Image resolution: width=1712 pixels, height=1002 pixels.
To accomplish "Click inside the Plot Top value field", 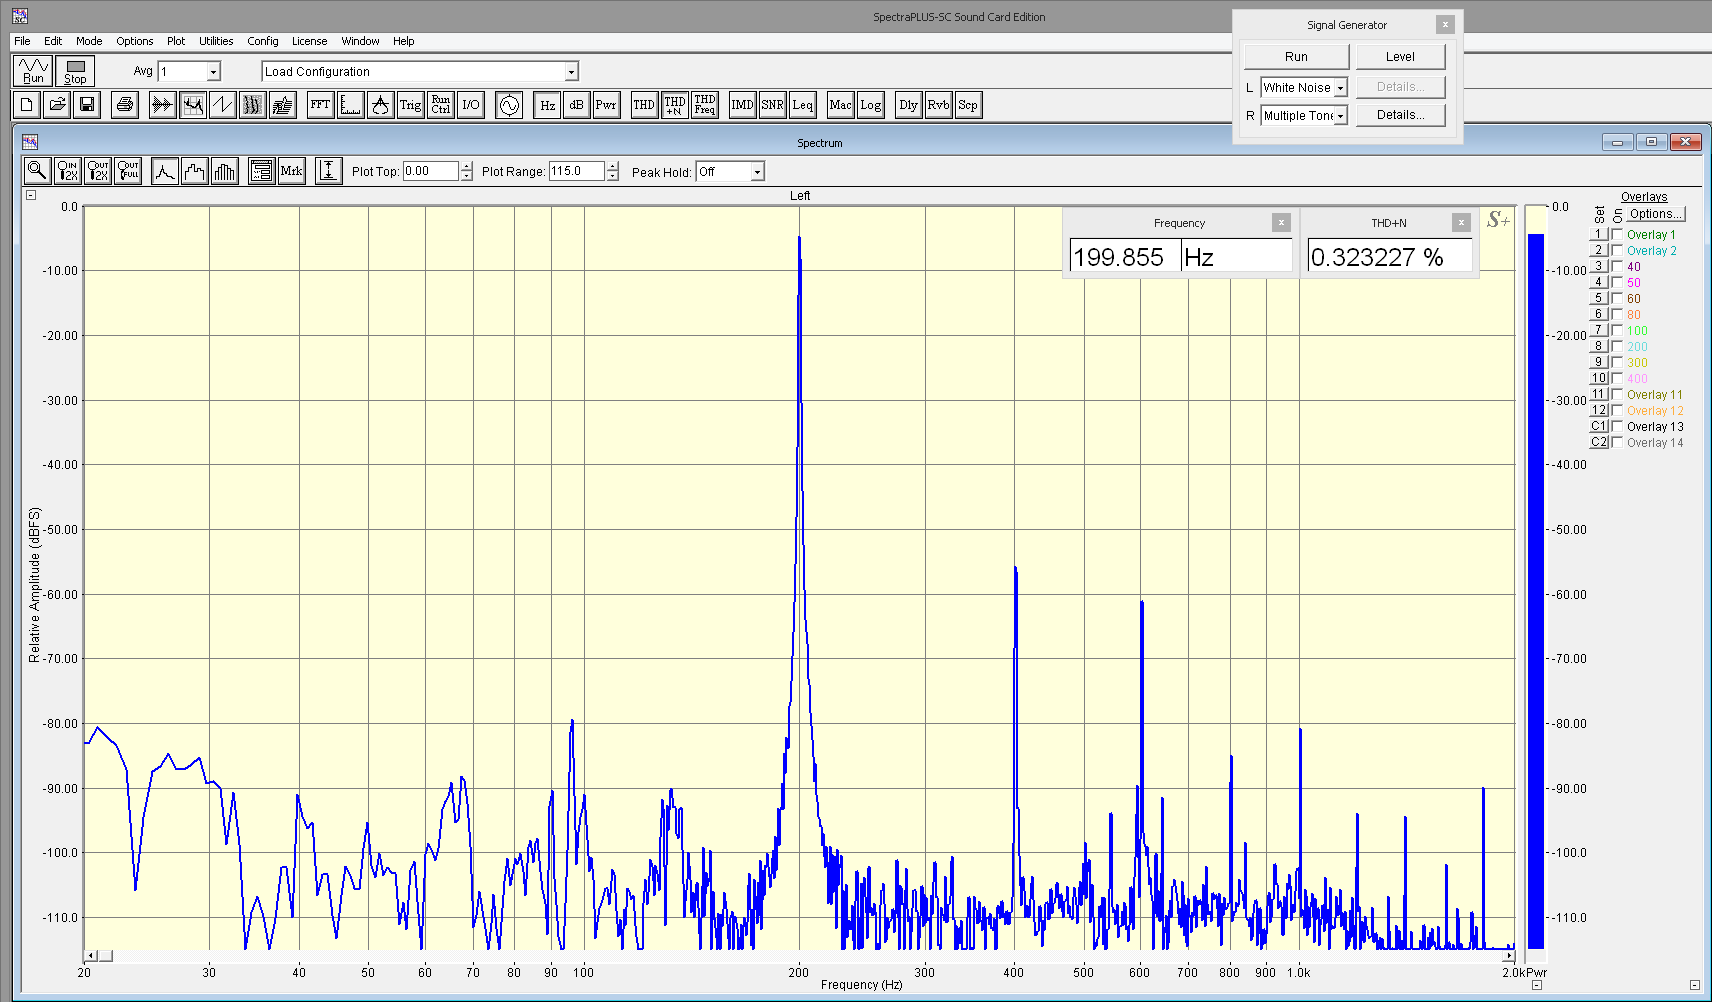I will point(431,172).
